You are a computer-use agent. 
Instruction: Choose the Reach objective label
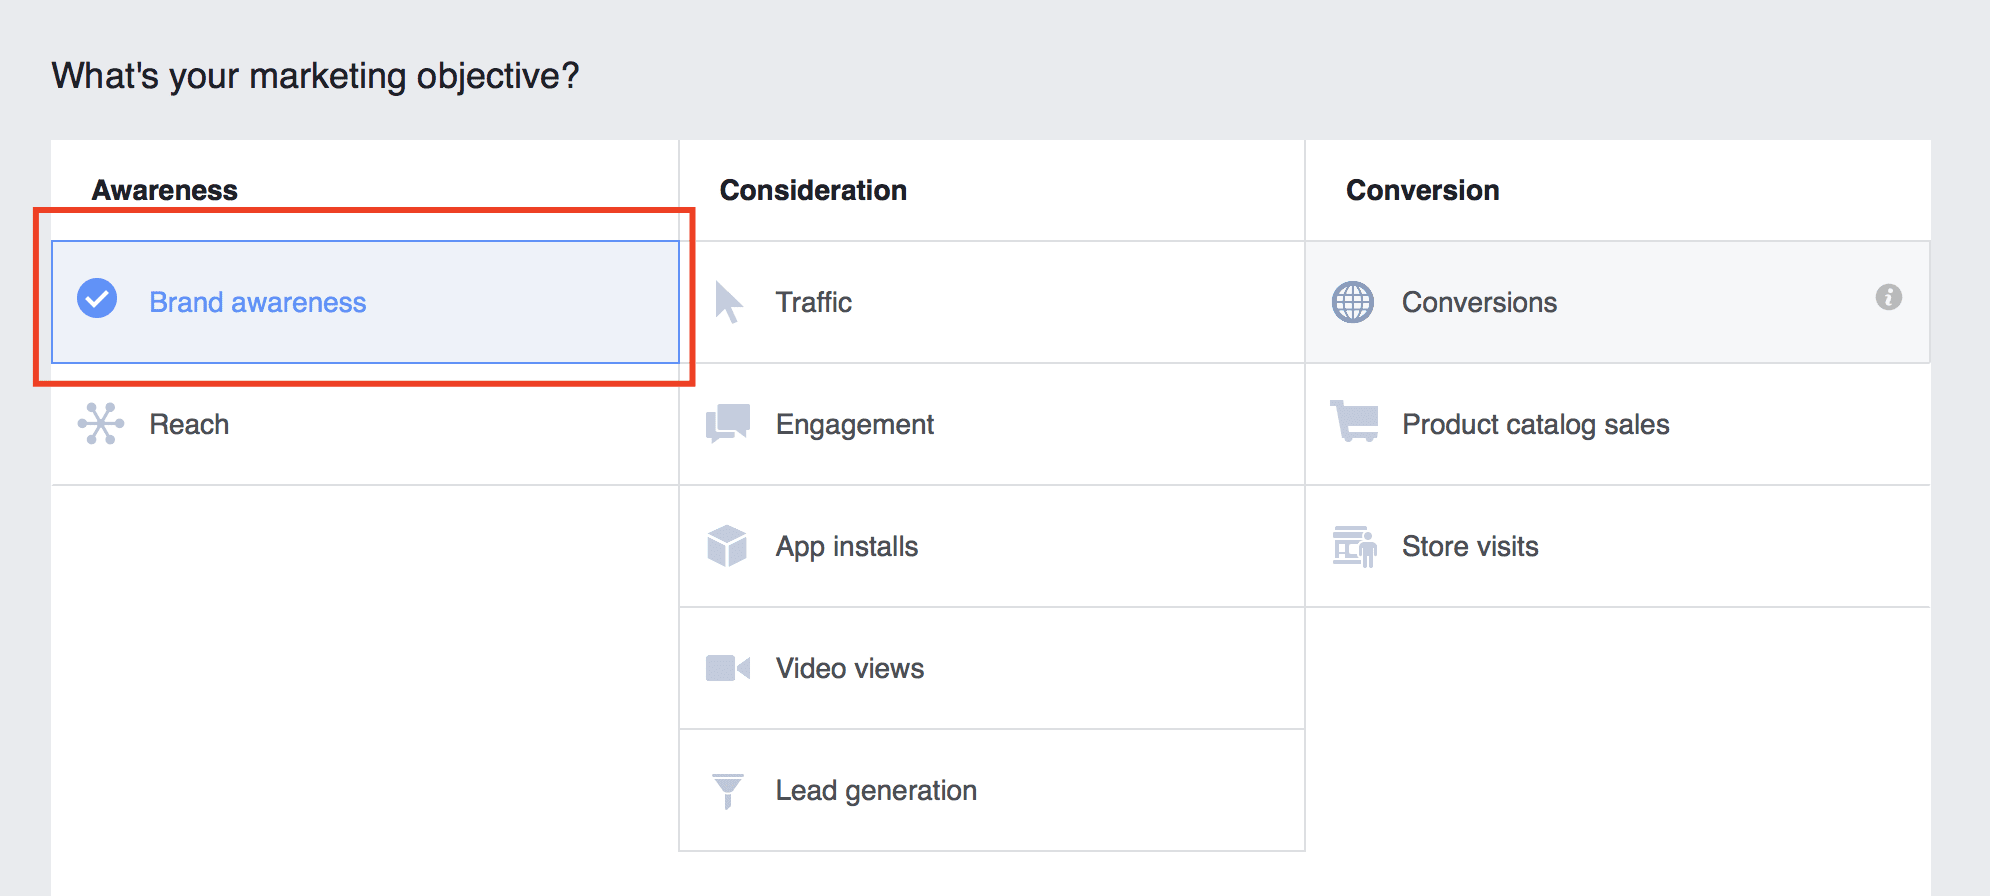coord(189,424)
